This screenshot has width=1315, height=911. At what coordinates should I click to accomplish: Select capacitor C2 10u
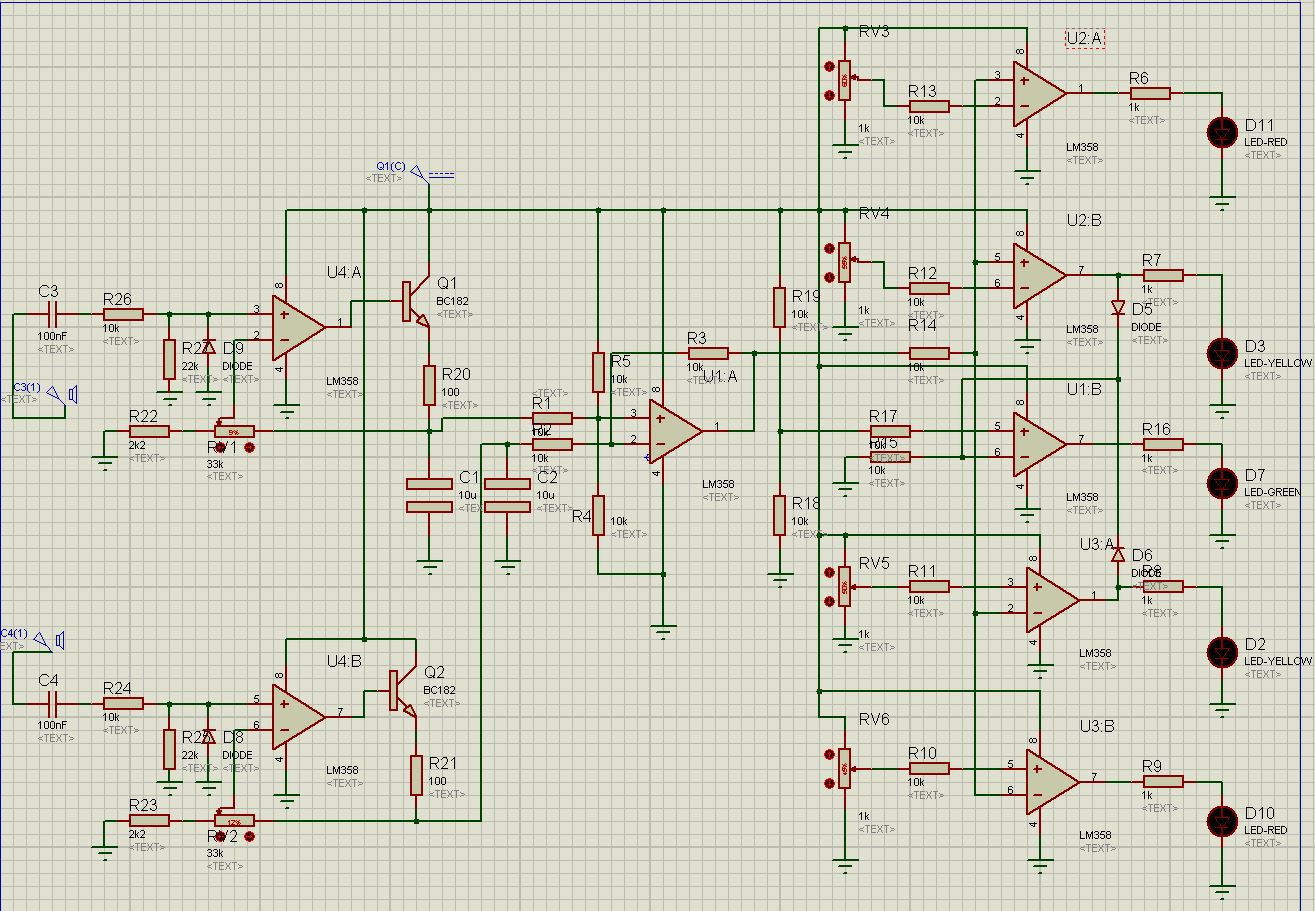(507, 495)
